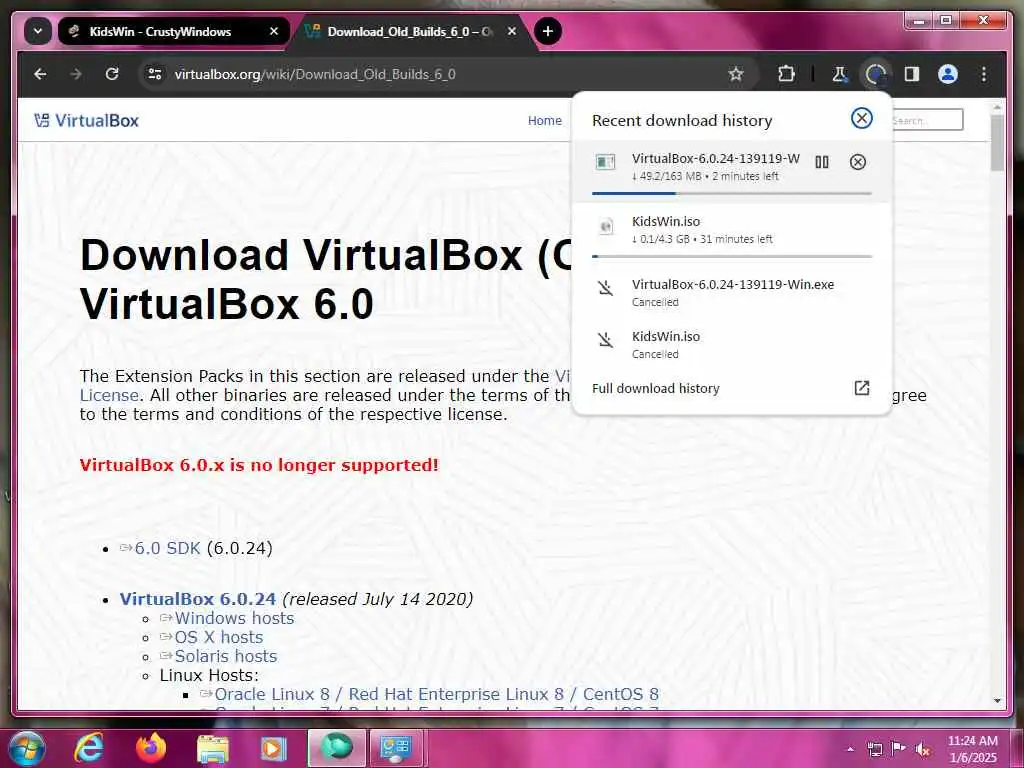Open the Chrome three-dot menu
The width and height of the screenshot is (1024, 768).
point(984,74)
